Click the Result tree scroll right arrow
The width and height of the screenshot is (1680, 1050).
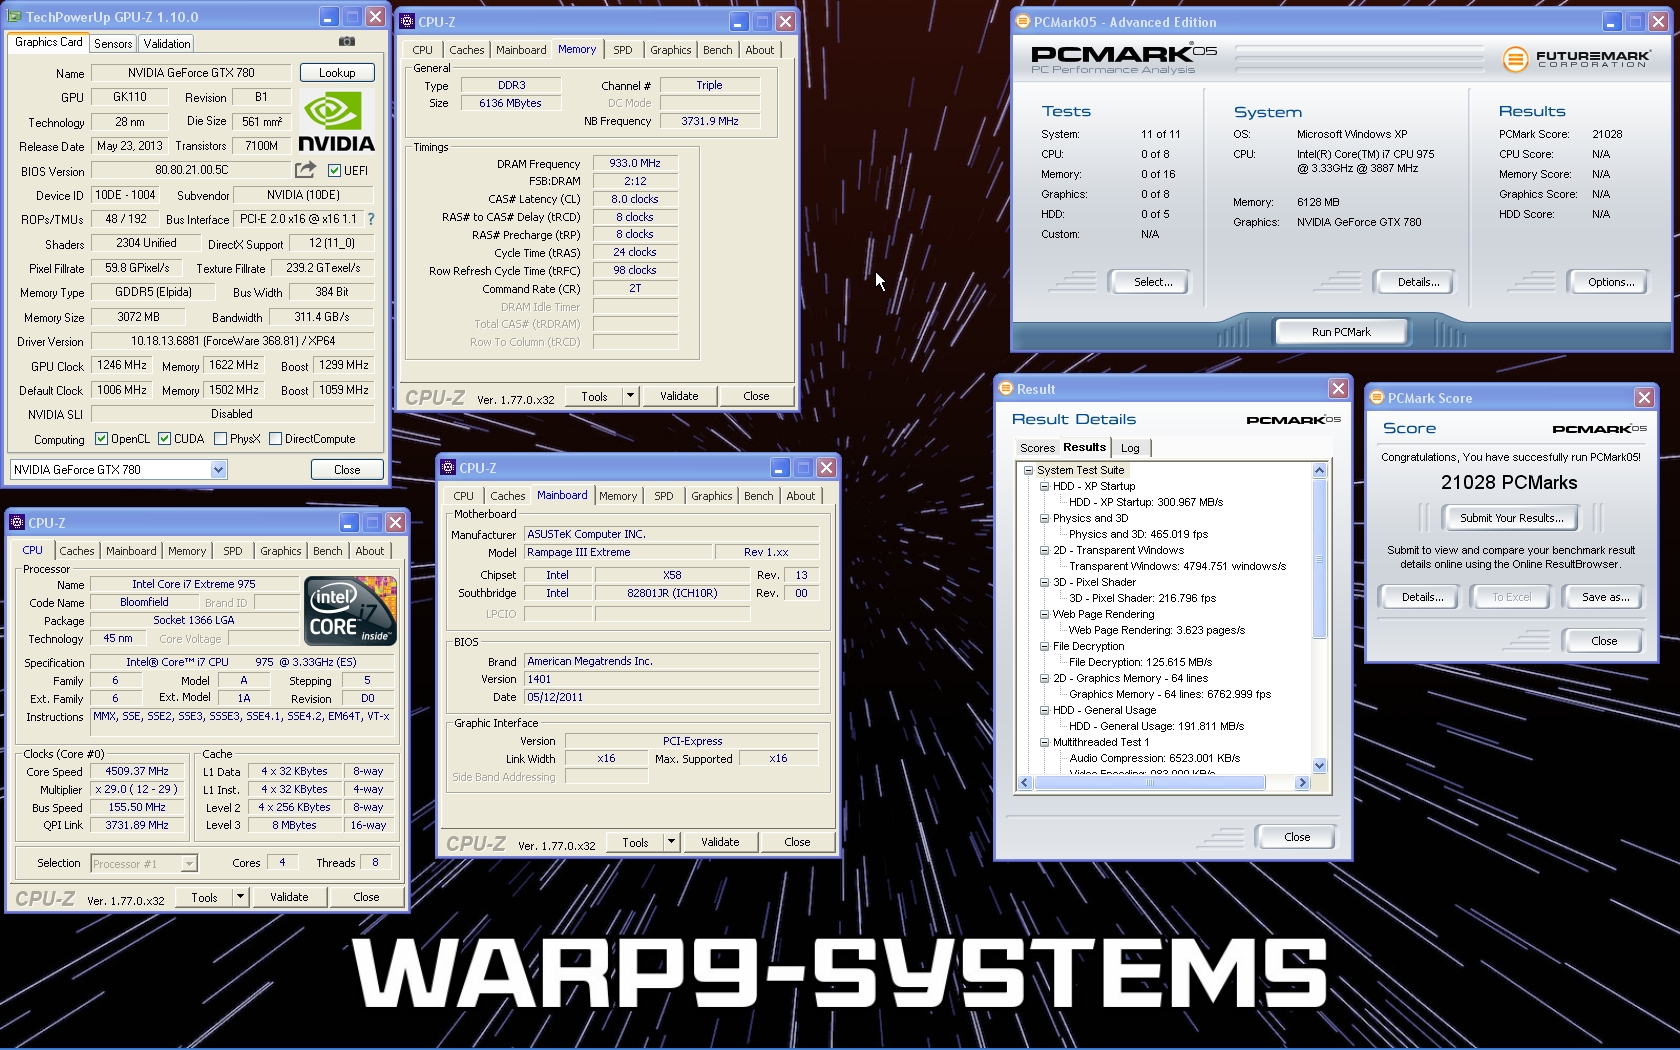tap(1302, 783)
